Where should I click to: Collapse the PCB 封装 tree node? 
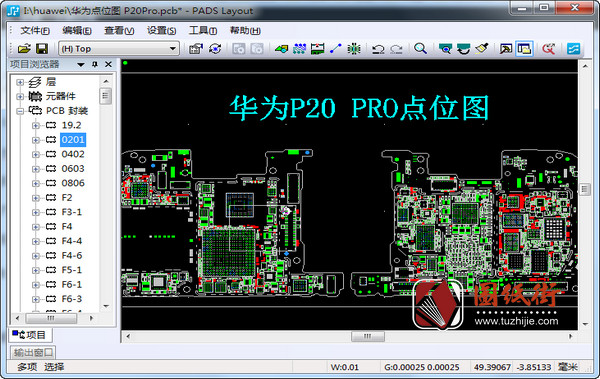pyautogui.click(x=20, y=111)
